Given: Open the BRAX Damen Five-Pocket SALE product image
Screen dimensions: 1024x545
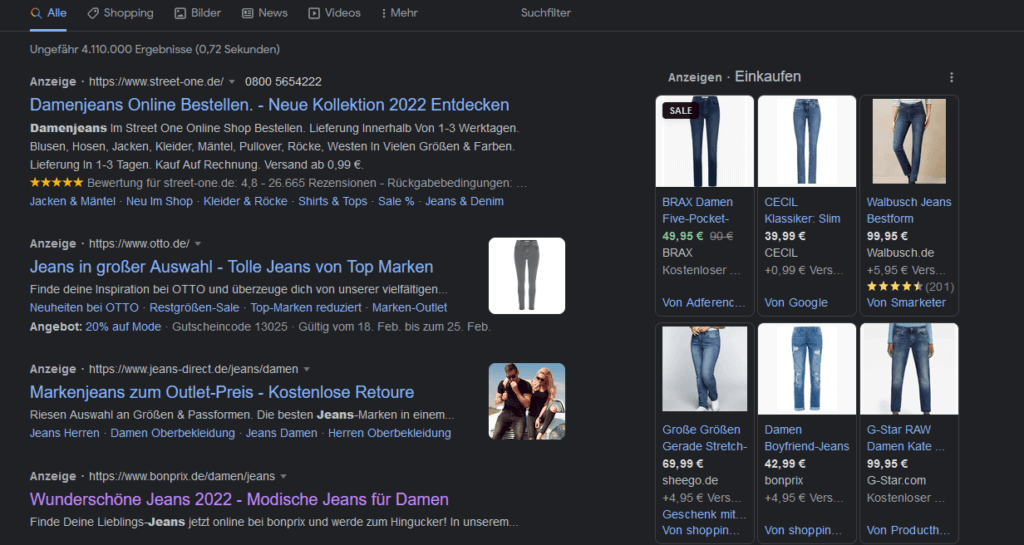Looking at the screenshot, I should tap(704, 141).
